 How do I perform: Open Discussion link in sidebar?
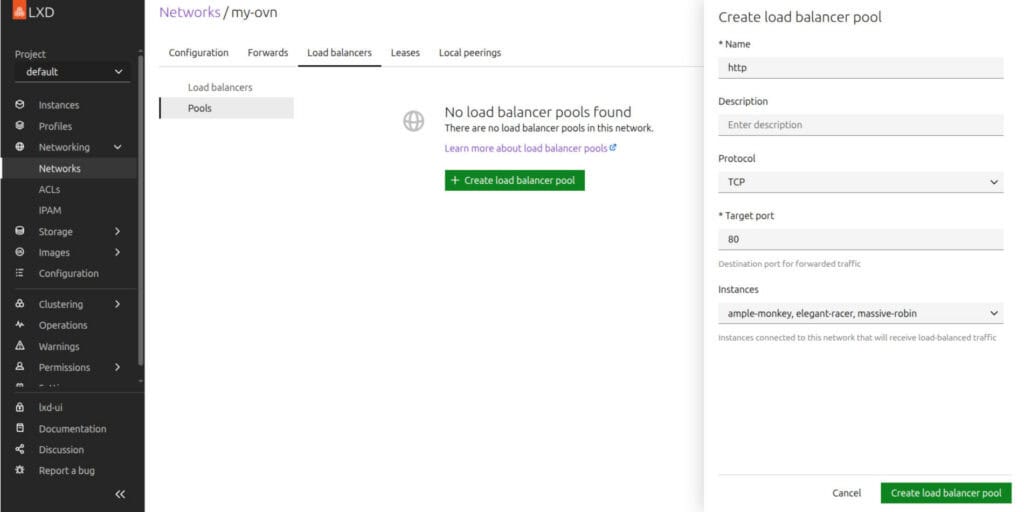61,450
